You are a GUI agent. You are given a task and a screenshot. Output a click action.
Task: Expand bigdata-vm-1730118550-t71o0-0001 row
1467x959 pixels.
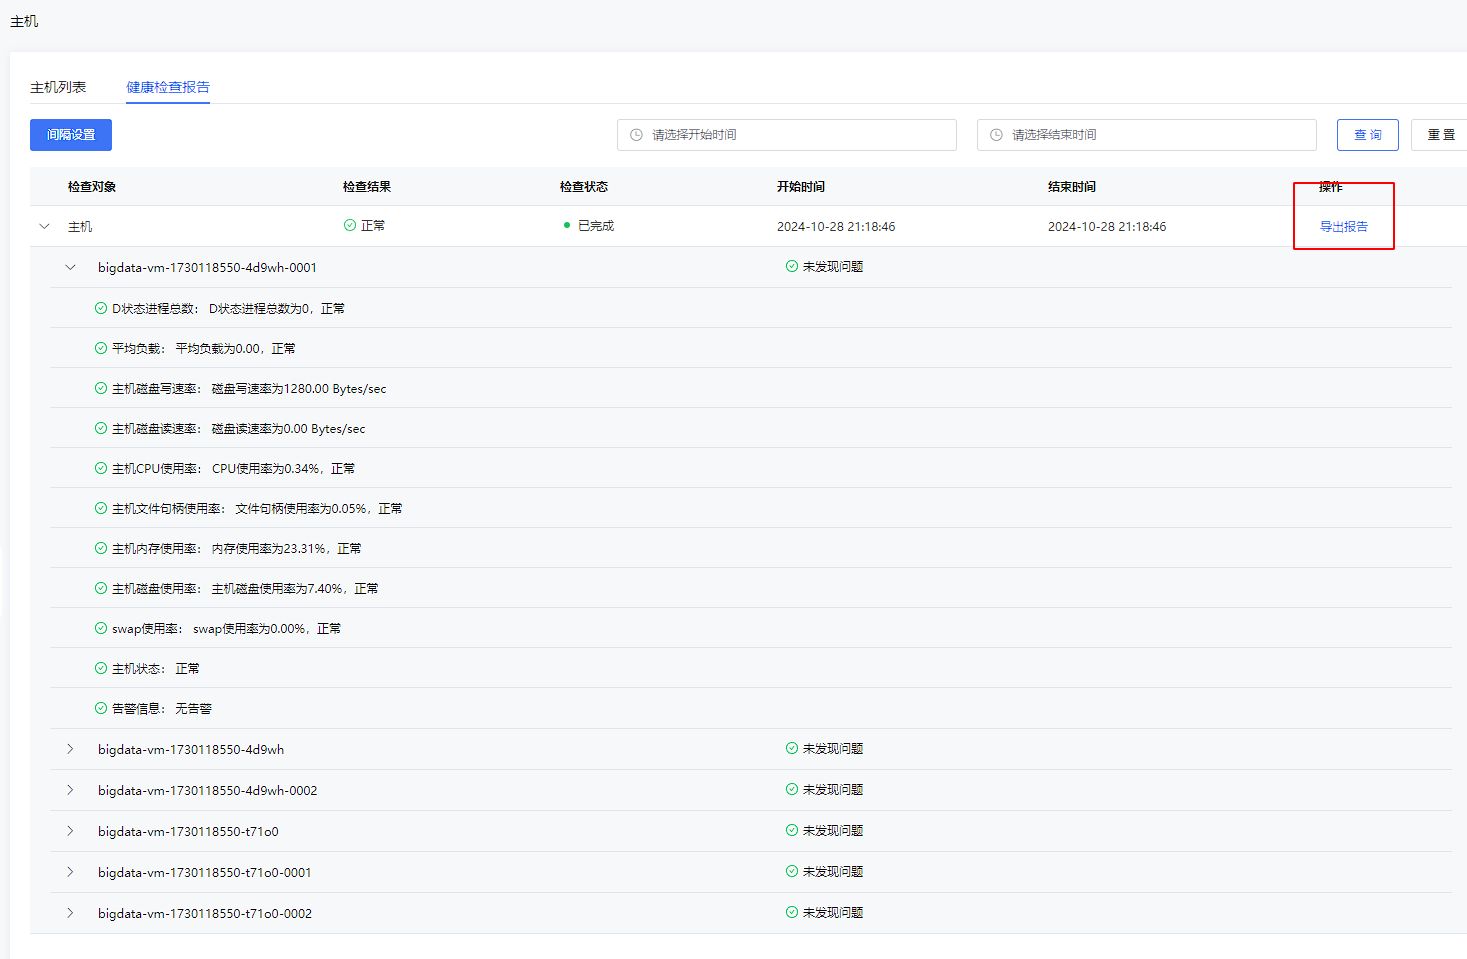[70, 872]
